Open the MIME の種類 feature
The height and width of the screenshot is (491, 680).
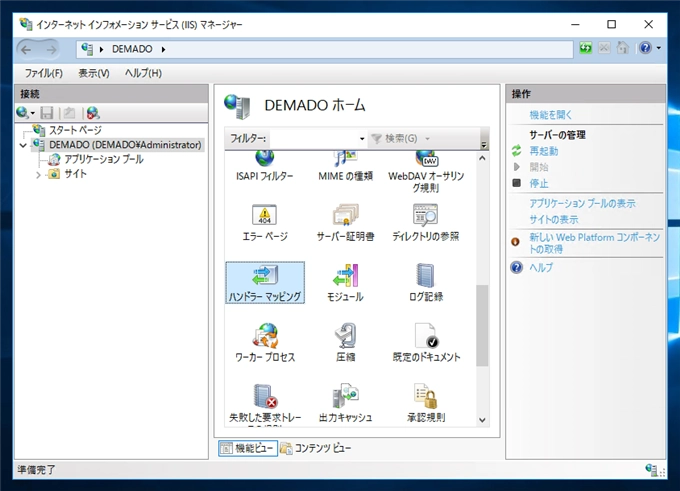point(345,166)
